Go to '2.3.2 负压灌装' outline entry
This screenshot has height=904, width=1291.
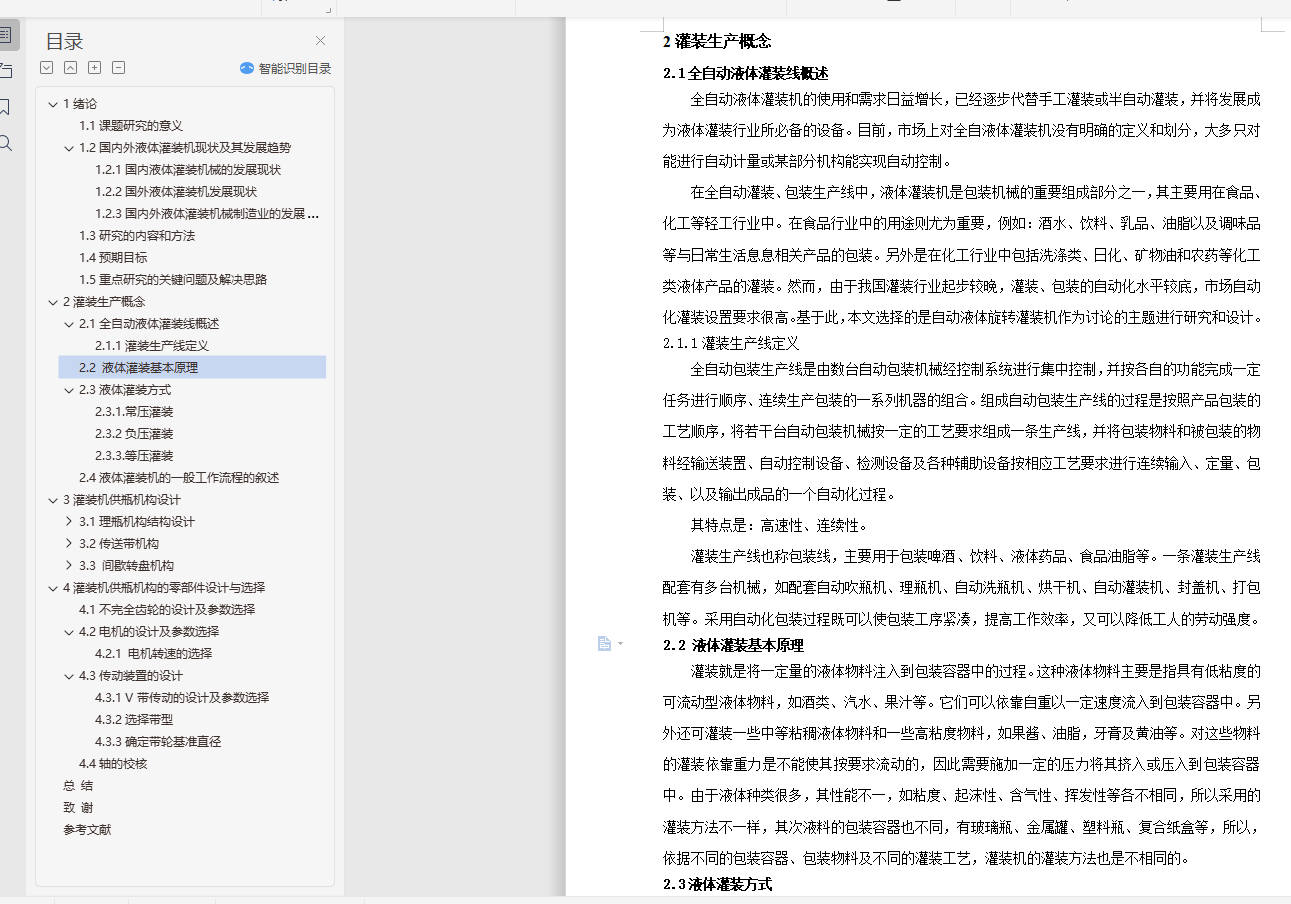(x=134, y=433)
